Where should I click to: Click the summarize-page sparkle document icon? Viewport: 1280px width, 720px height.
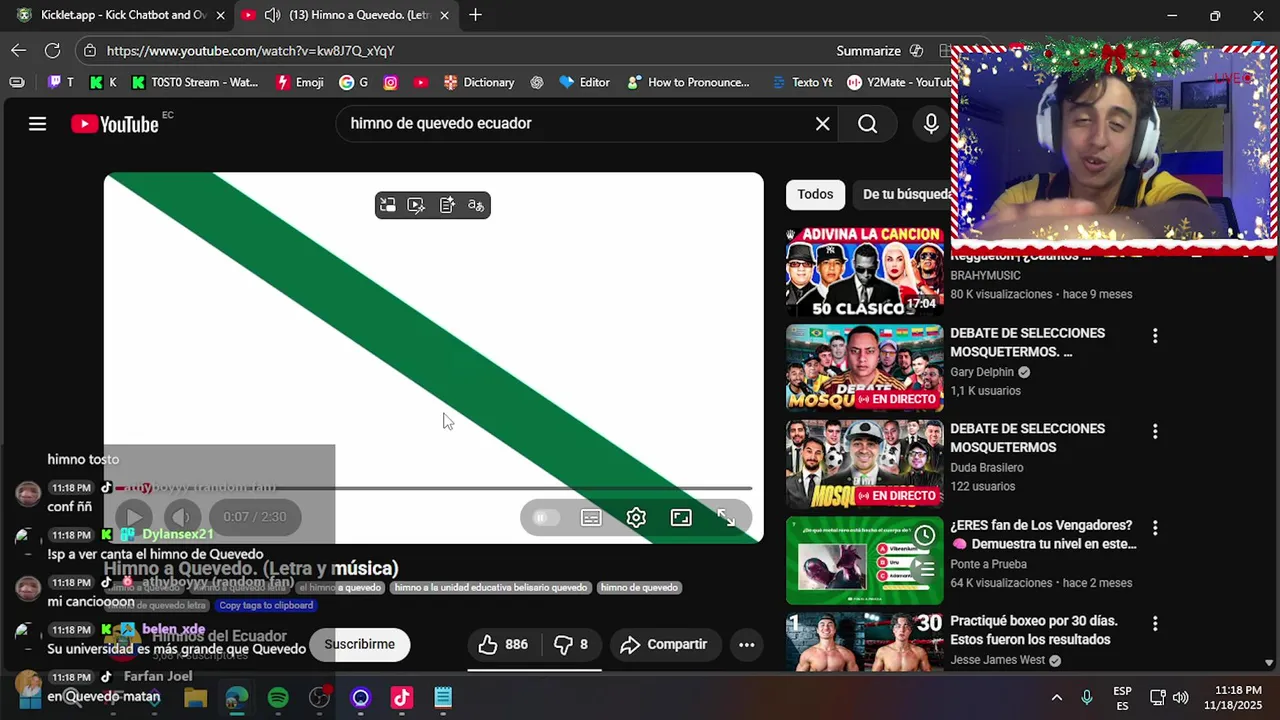[447, 205]
